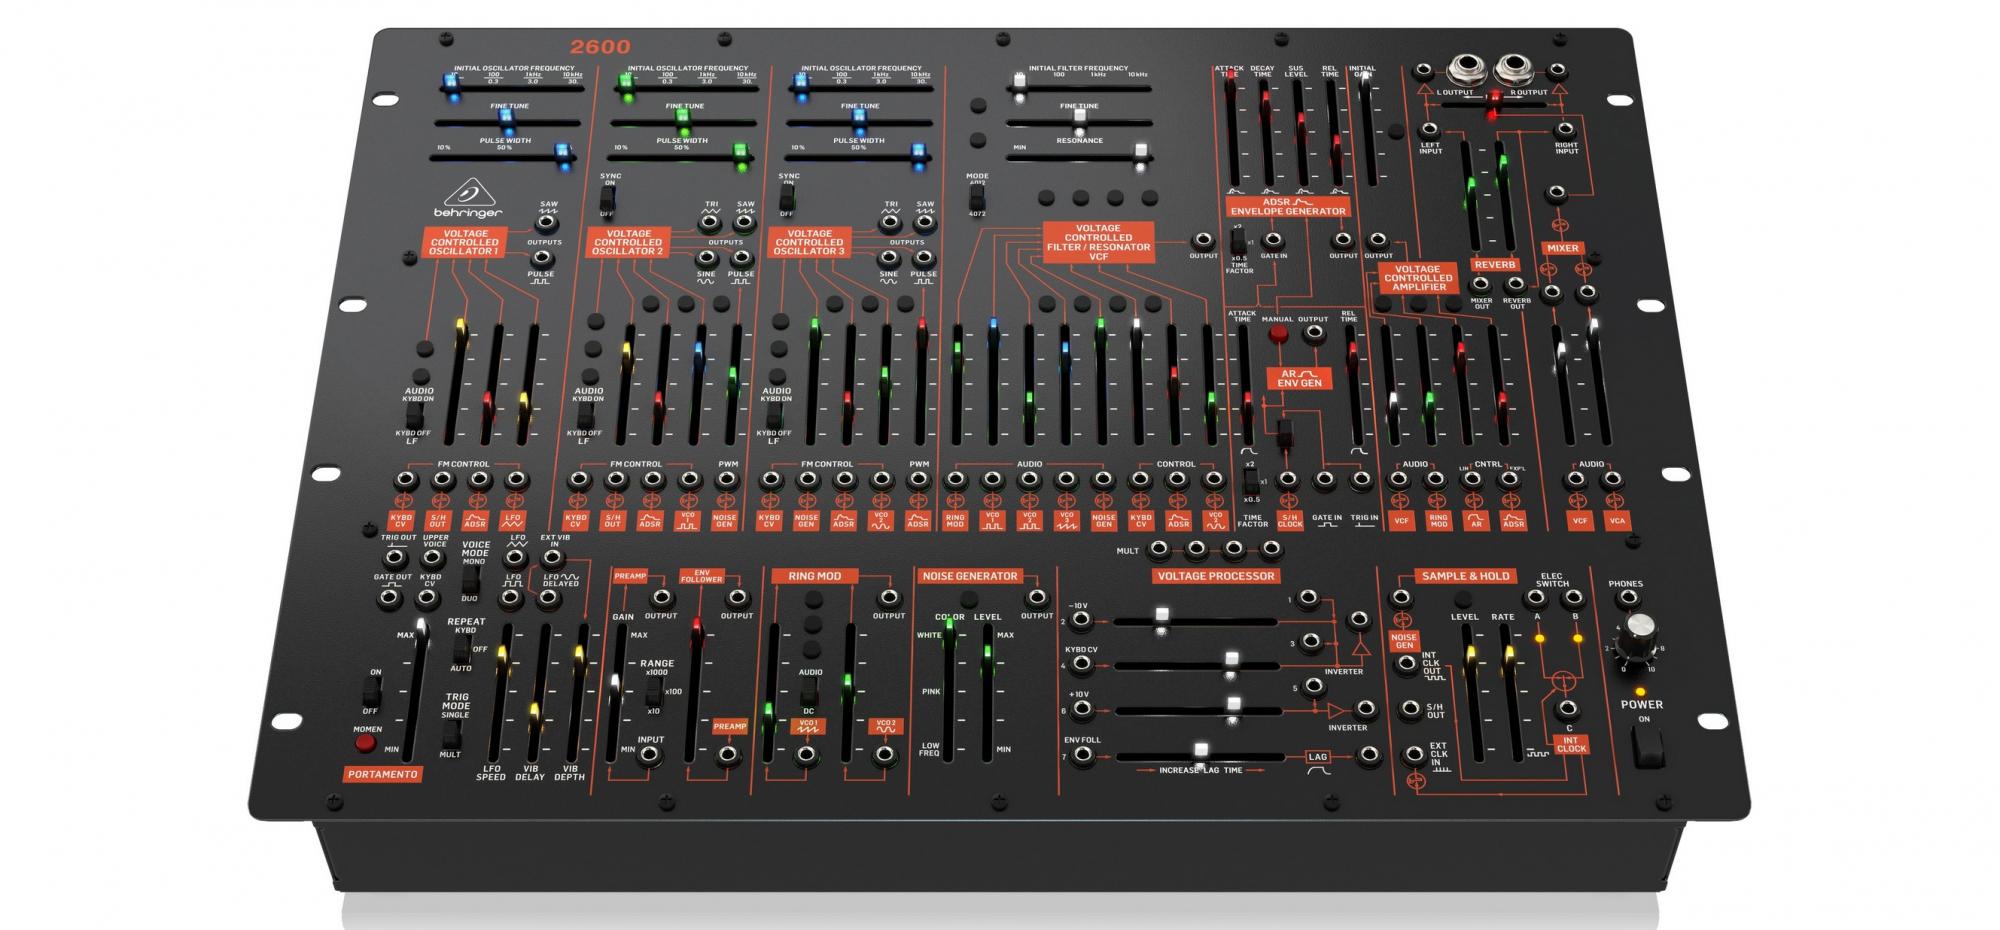Click the noise COLOR slider

(x=949, y=692)
